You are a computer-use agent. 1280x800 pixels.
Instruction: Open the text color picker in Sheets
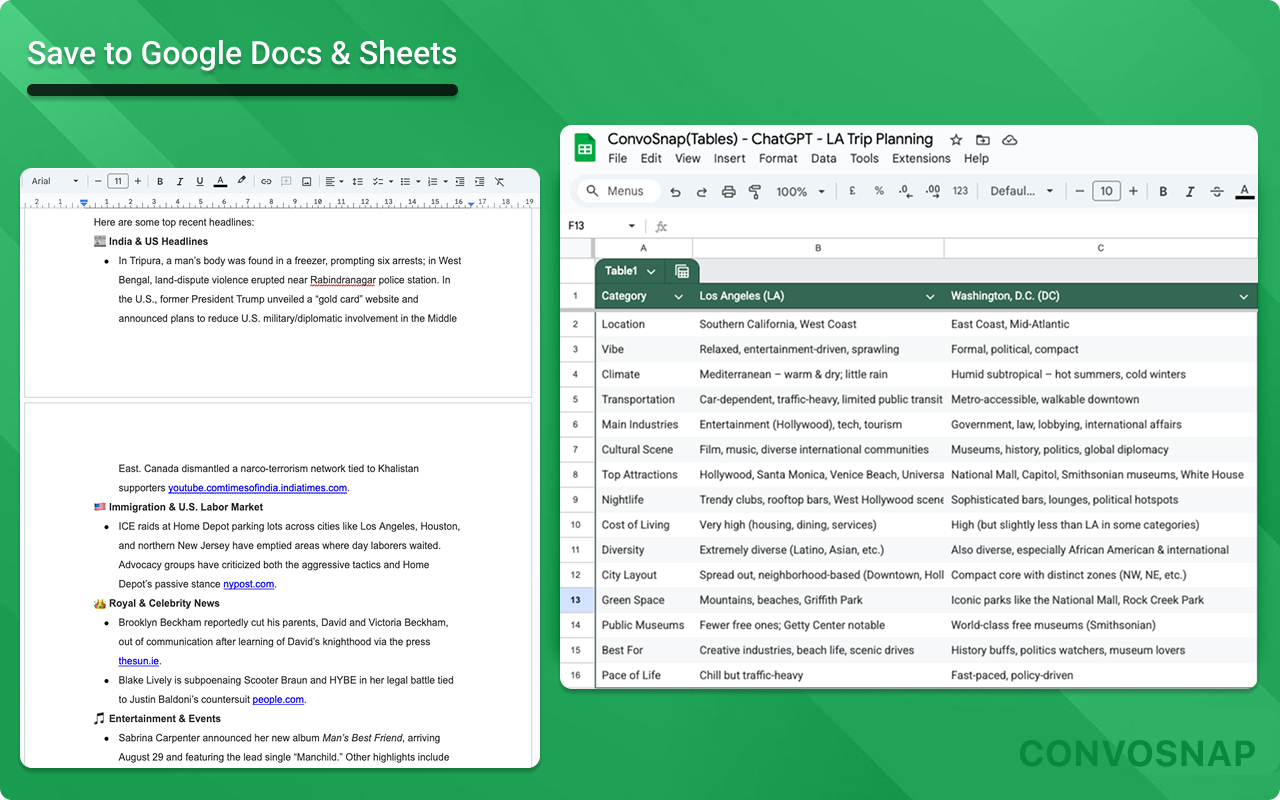[1244, 191]
